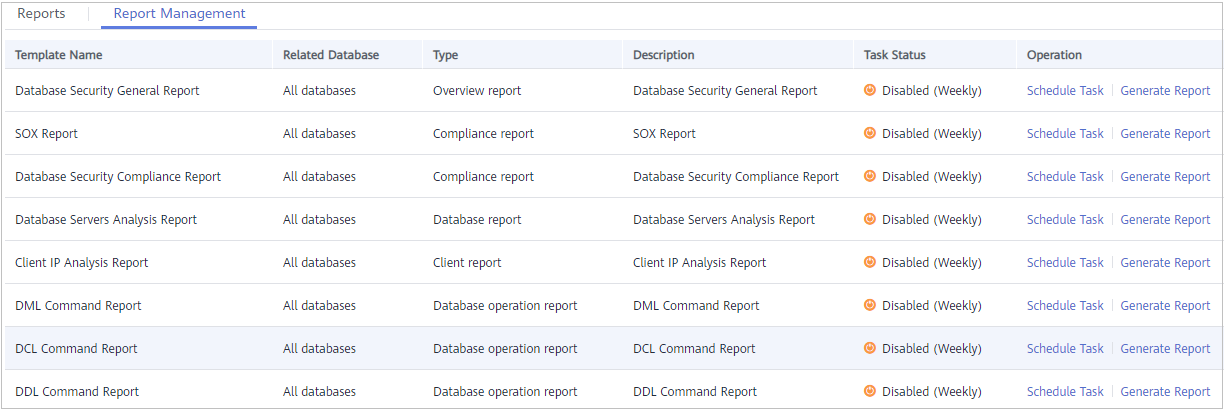Click the Task Status column header
Image resolution: width=1224 pixels, height=410 pixels.
click(x=895, y=55)
